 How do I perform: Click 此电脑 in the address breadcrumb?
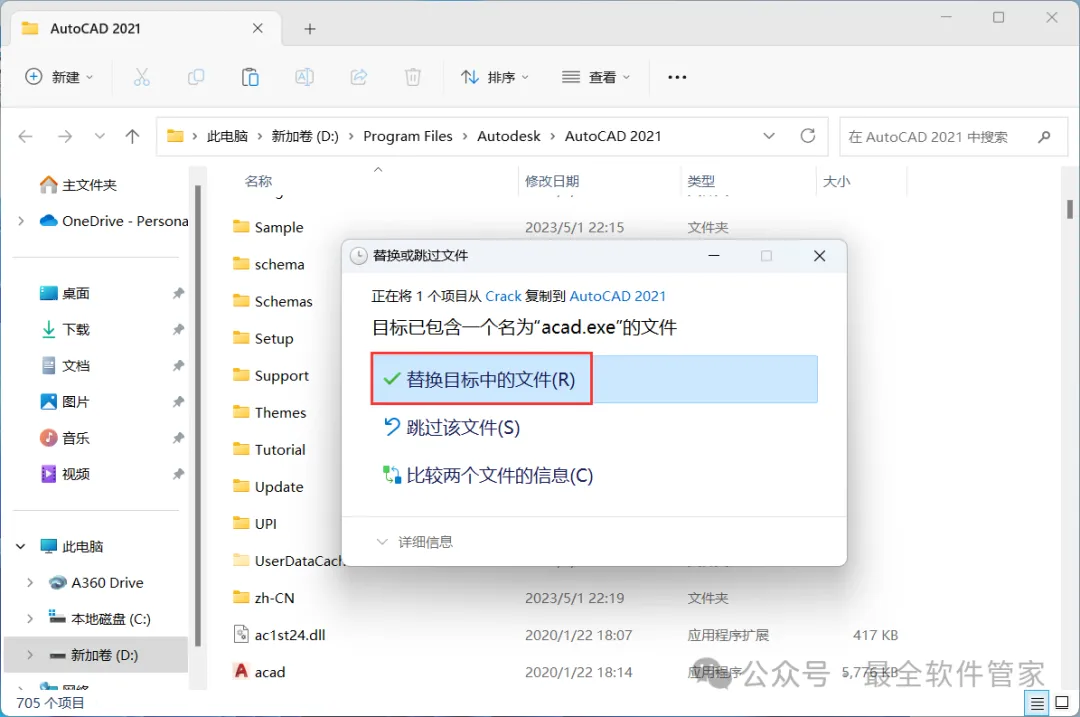227,136
